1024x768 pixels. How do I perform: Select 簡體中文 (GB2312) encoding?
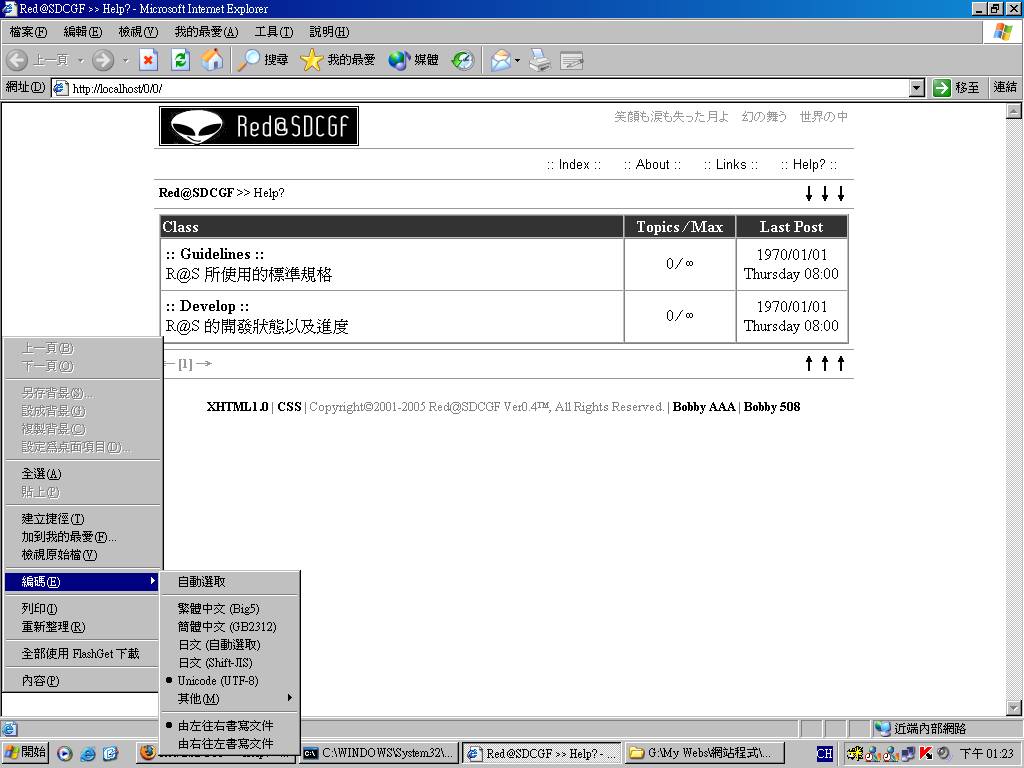(229, 627)
